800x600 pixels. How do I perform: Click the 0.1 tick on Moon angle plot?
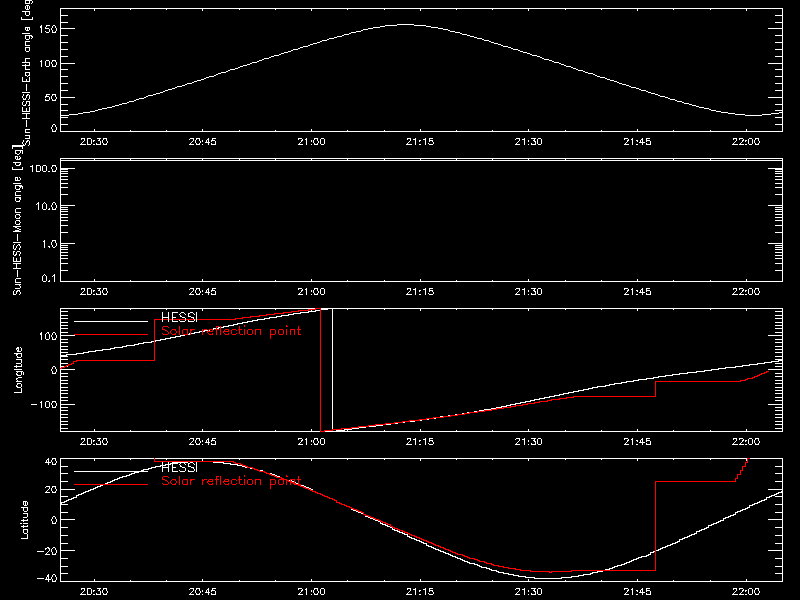pos(49,278)
